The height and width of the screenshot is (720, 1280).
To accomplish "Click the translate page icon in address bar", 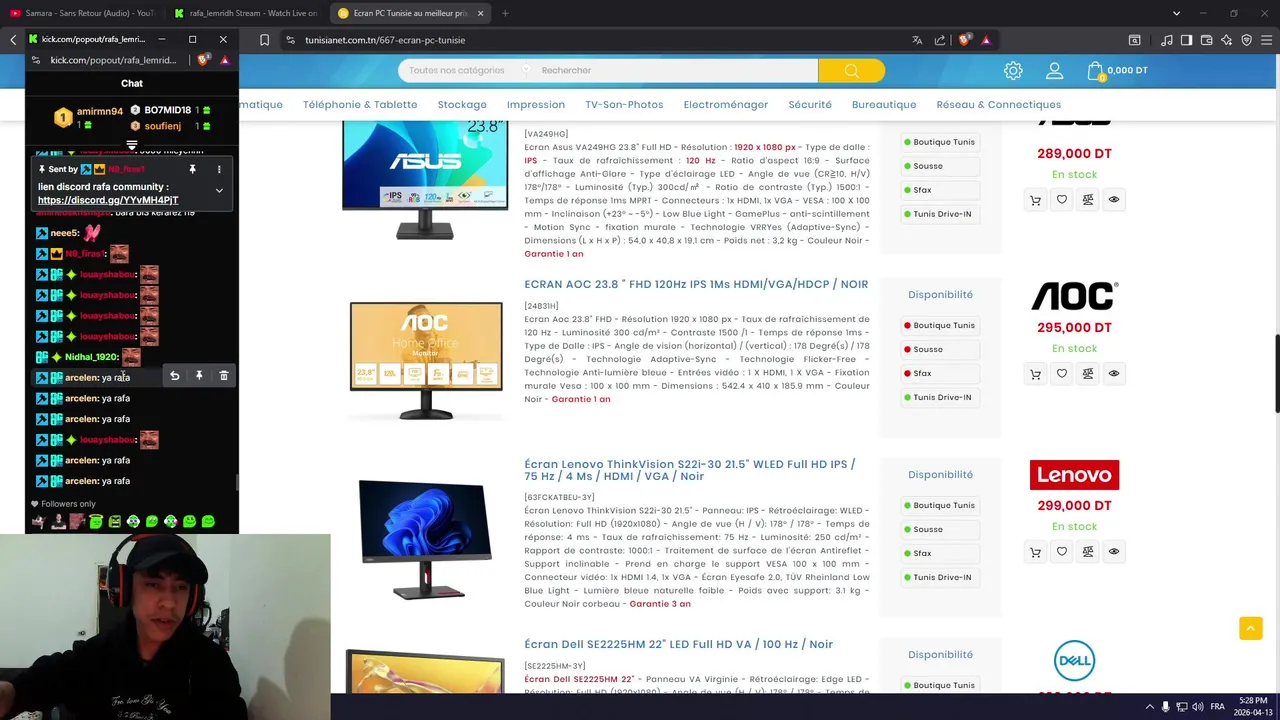I will (x=916, y=40).
